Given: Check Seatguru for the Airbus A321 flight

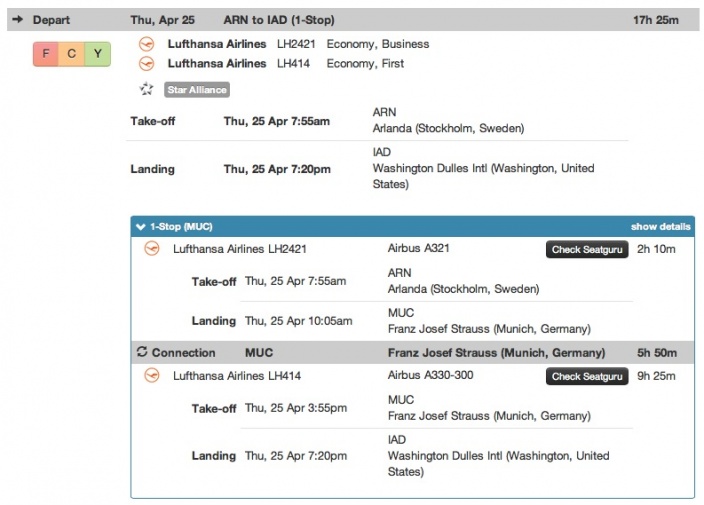Looking at the screenshot, I should 587,249.
